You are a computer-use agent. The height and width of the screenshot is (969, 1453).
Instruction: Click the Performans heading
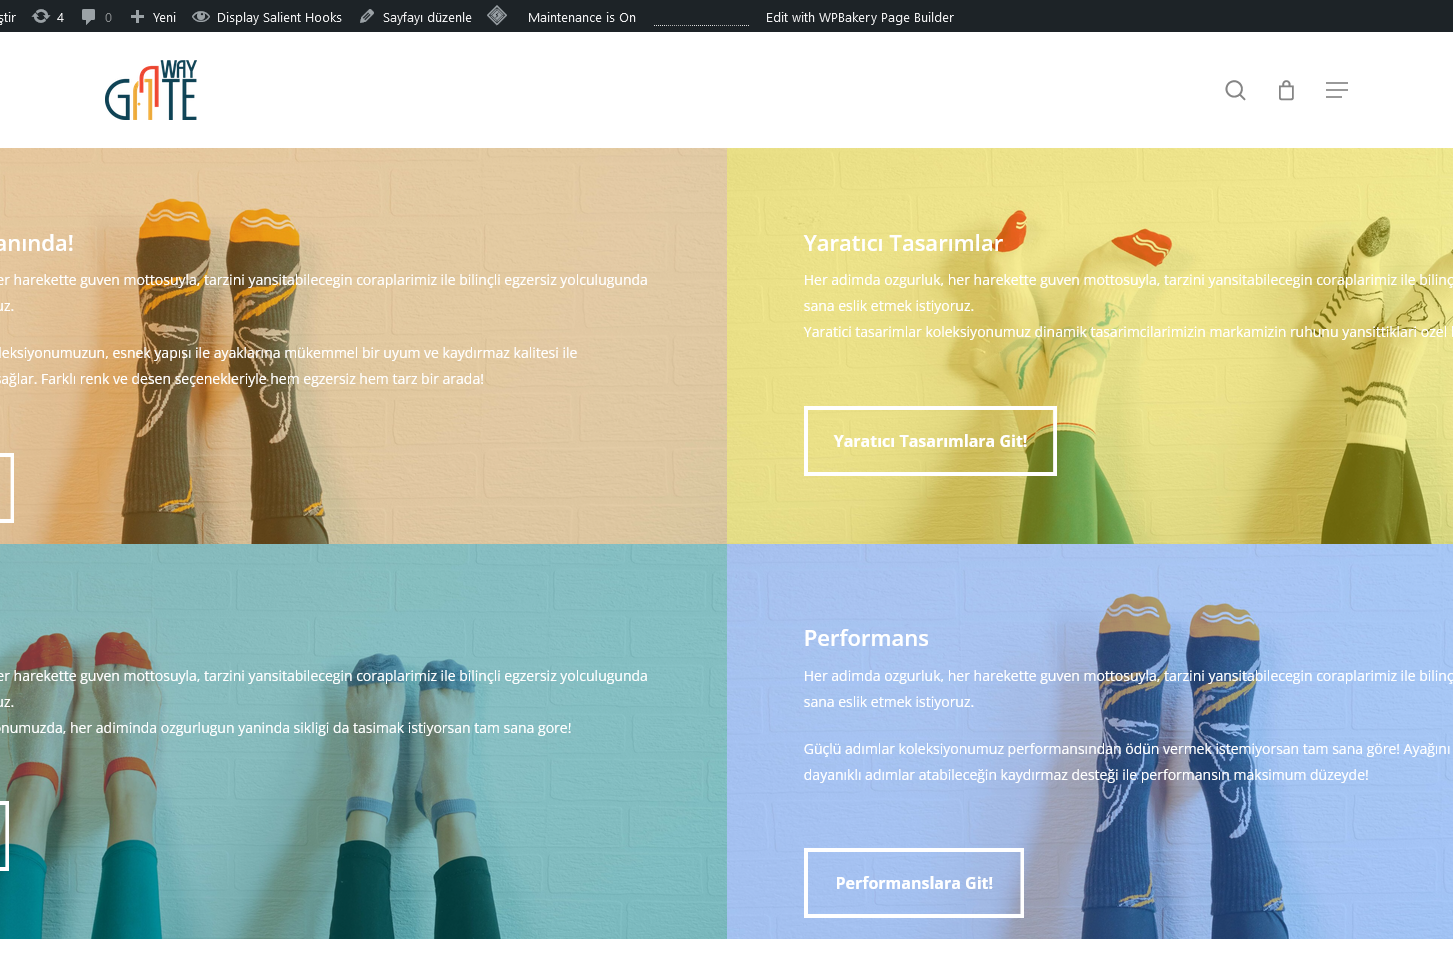coord(866,638)
